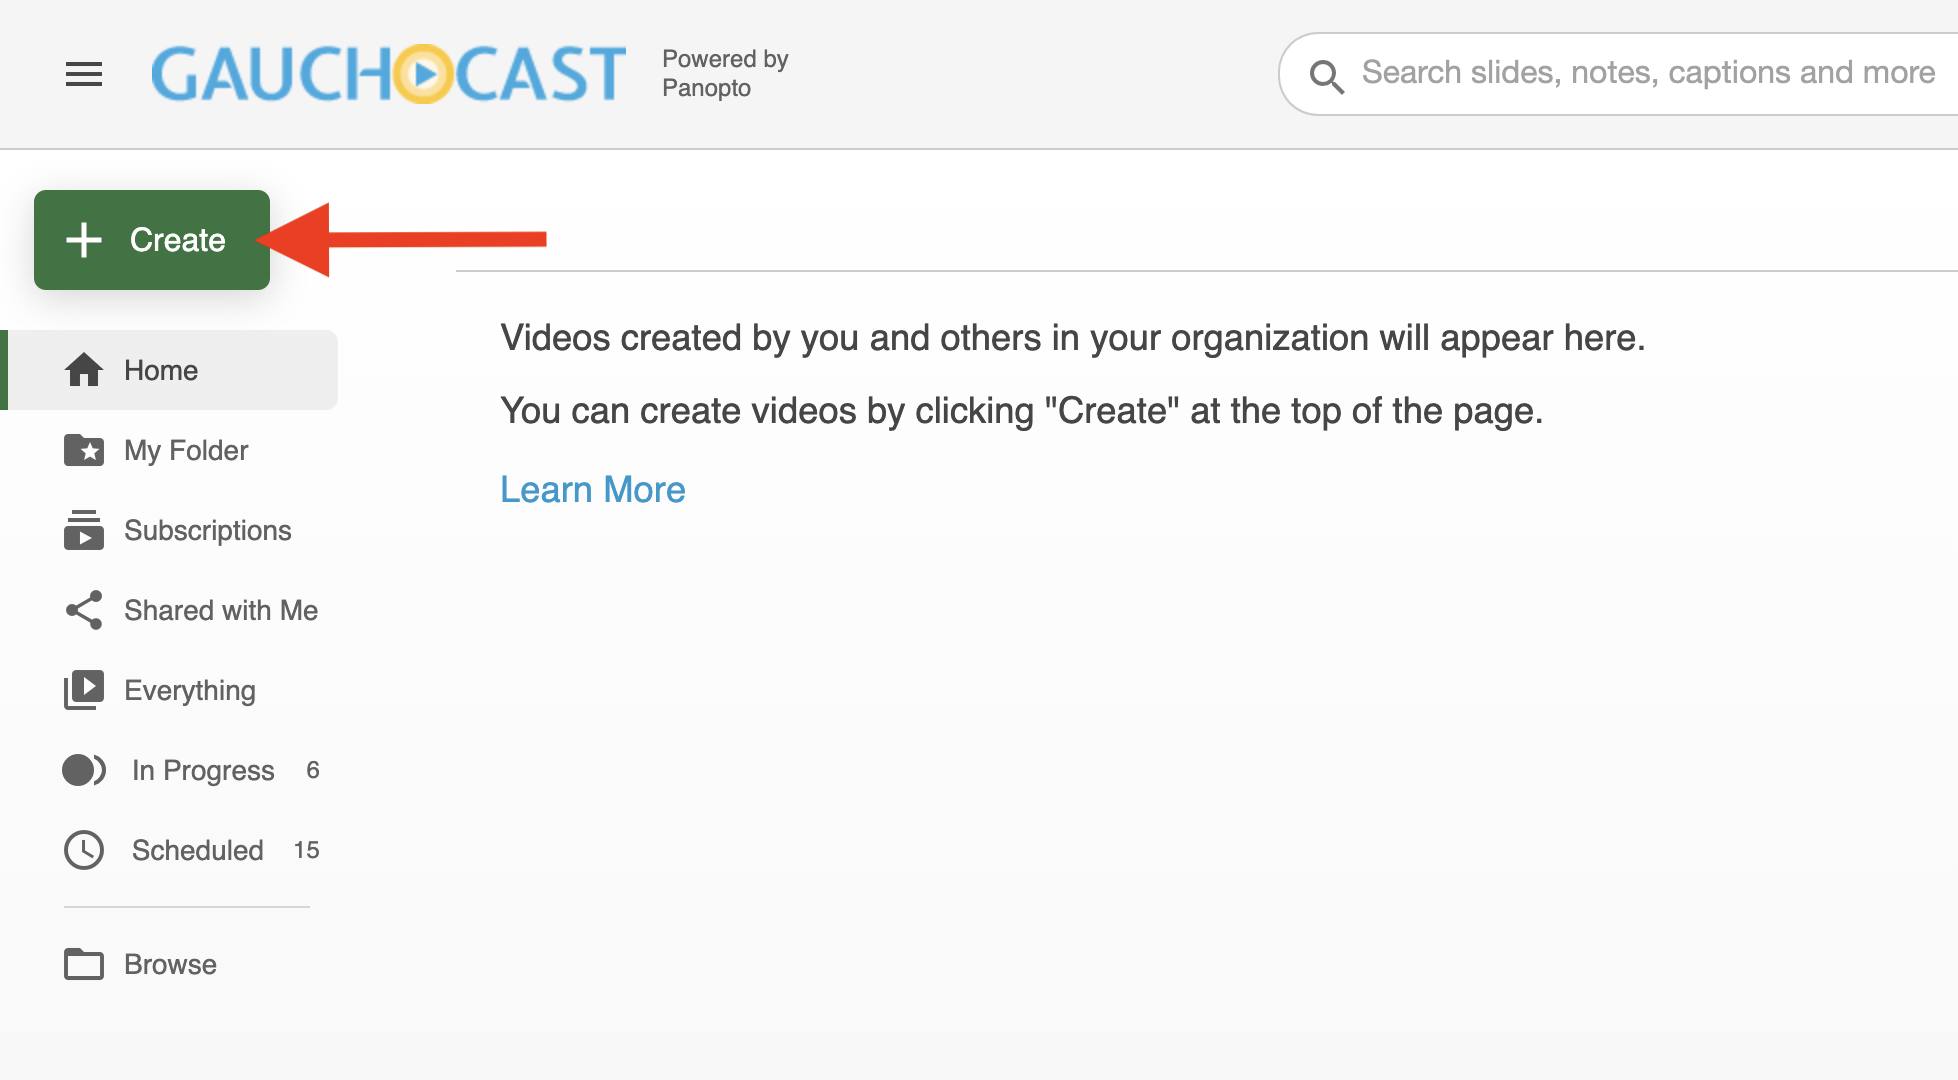
Task: Follow the Learn More link
Action: click(593, 490)
